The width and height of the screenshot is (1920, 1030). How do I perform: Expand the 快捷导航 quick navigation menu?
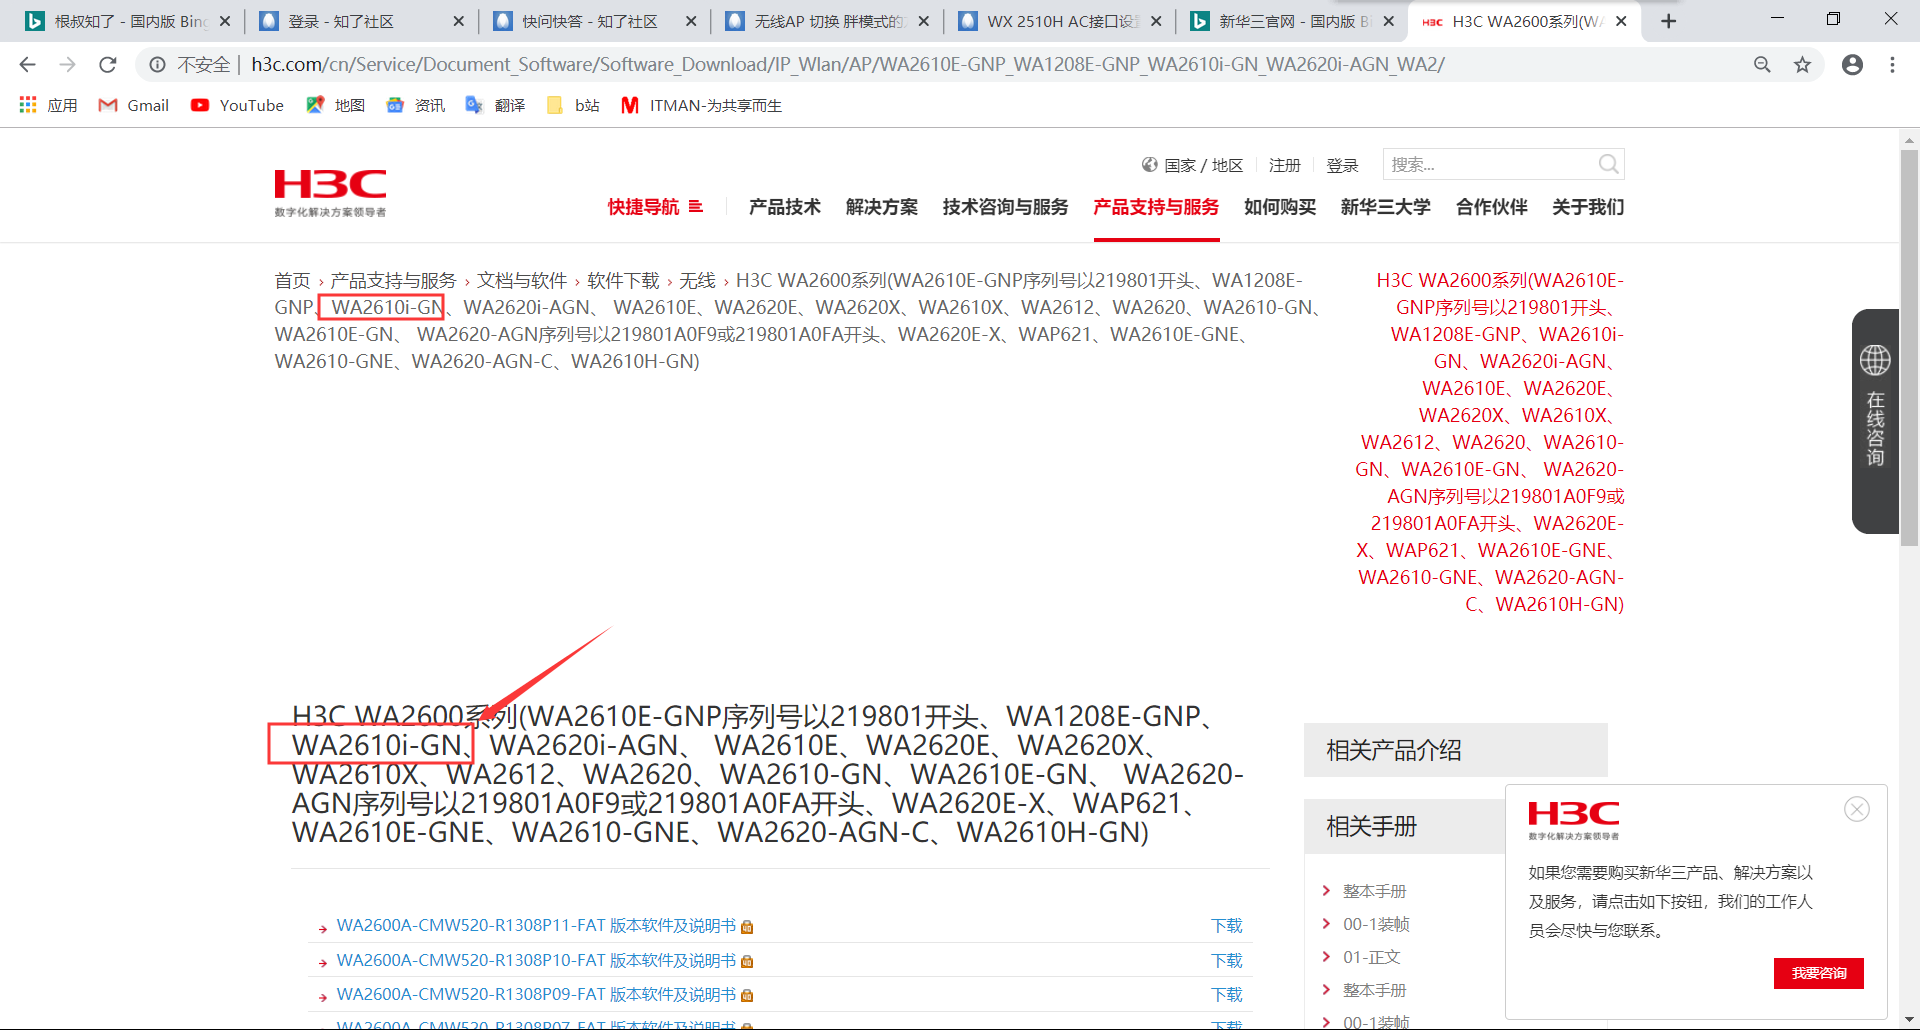(655, 207)
